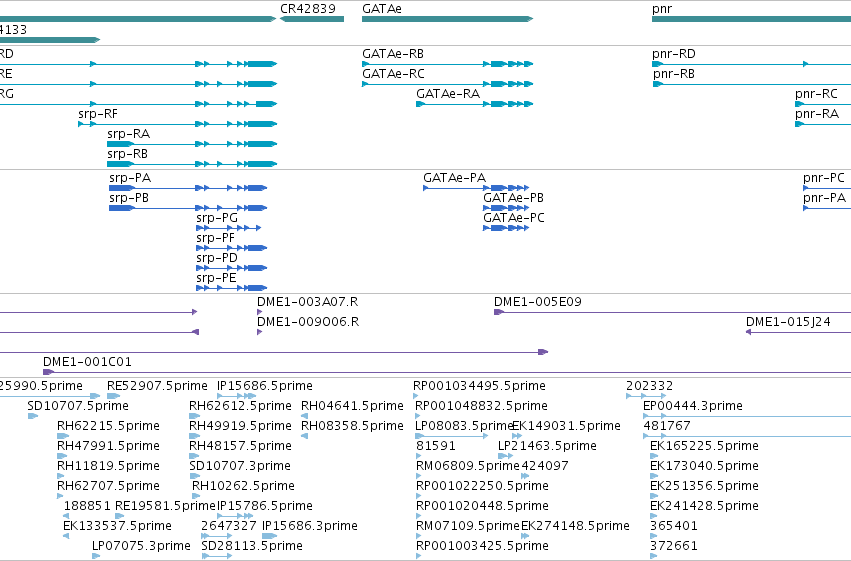The height and width of the screenshot is (561, 851).
Task: Click the GATAe-PA protein label
Action: pyautogui.click(x=455, y=178)
